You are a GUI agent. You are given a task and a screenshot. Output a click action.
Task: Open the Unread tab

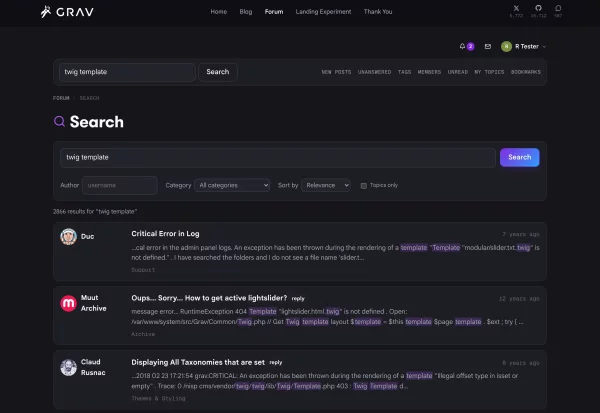pos(458,72)
